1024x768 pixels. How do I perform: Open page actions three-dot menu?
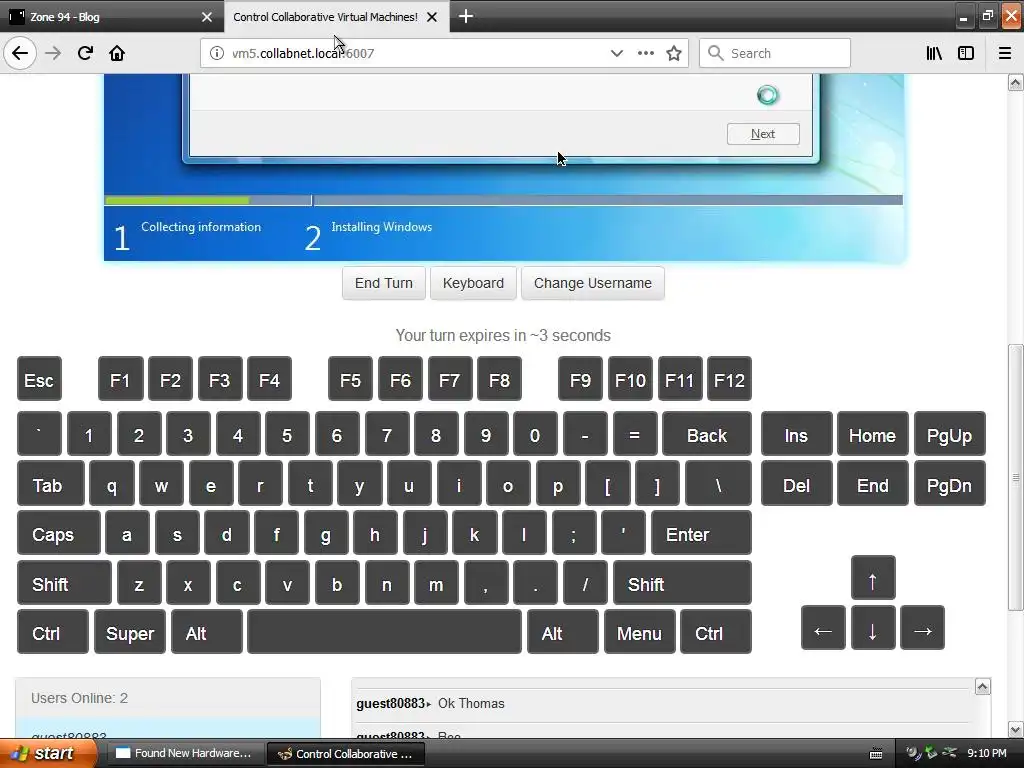(645, 53)
